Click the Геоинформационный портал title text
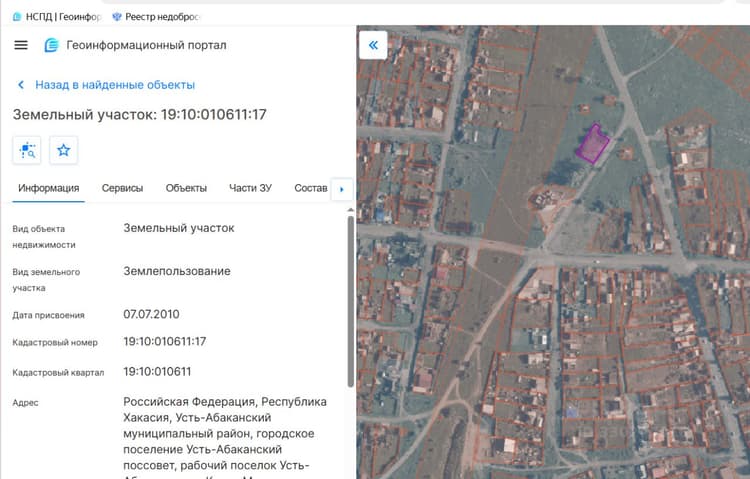Image resolution: width=750 pixels, height=479 pixels. point(146,45)
